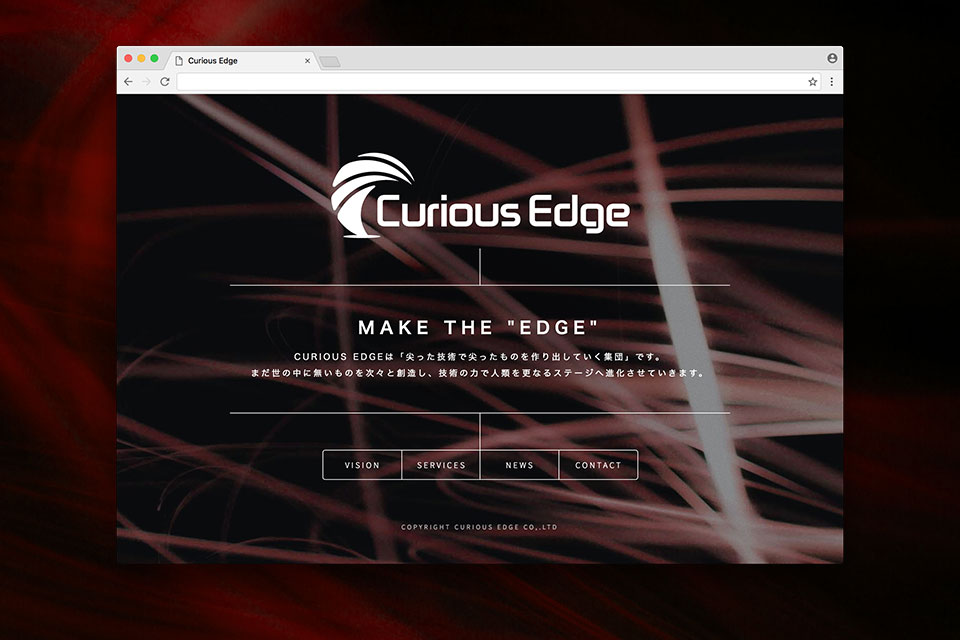Click the Curious Edge logo
This screenshot has height=640, width=960.
[x=480, y=195]
